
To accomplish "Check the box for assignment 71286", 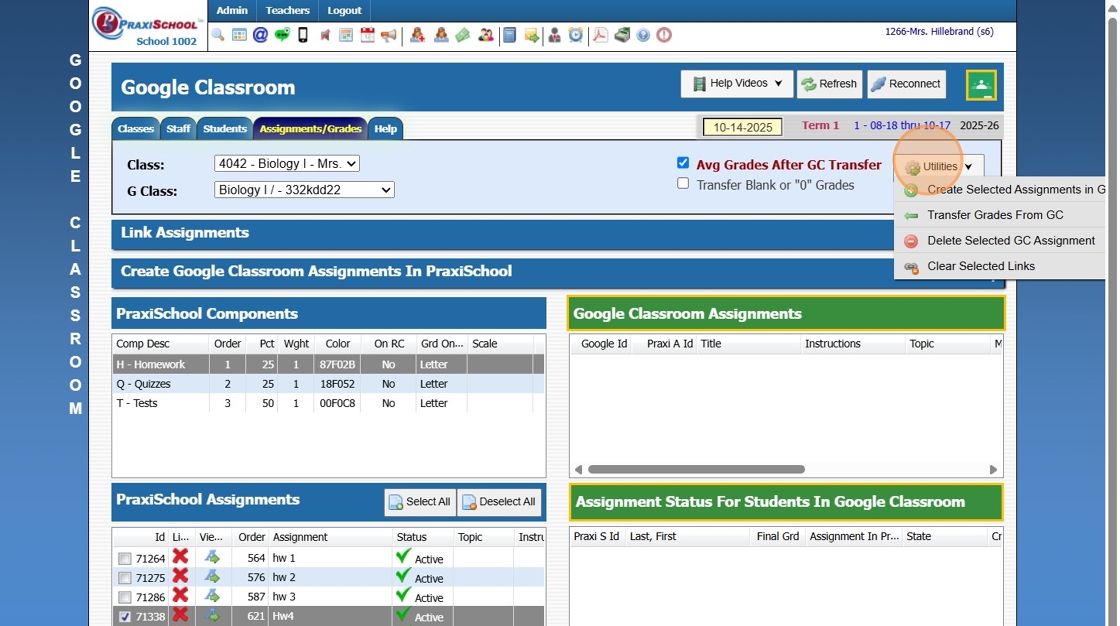I will [x=125, y=597].
